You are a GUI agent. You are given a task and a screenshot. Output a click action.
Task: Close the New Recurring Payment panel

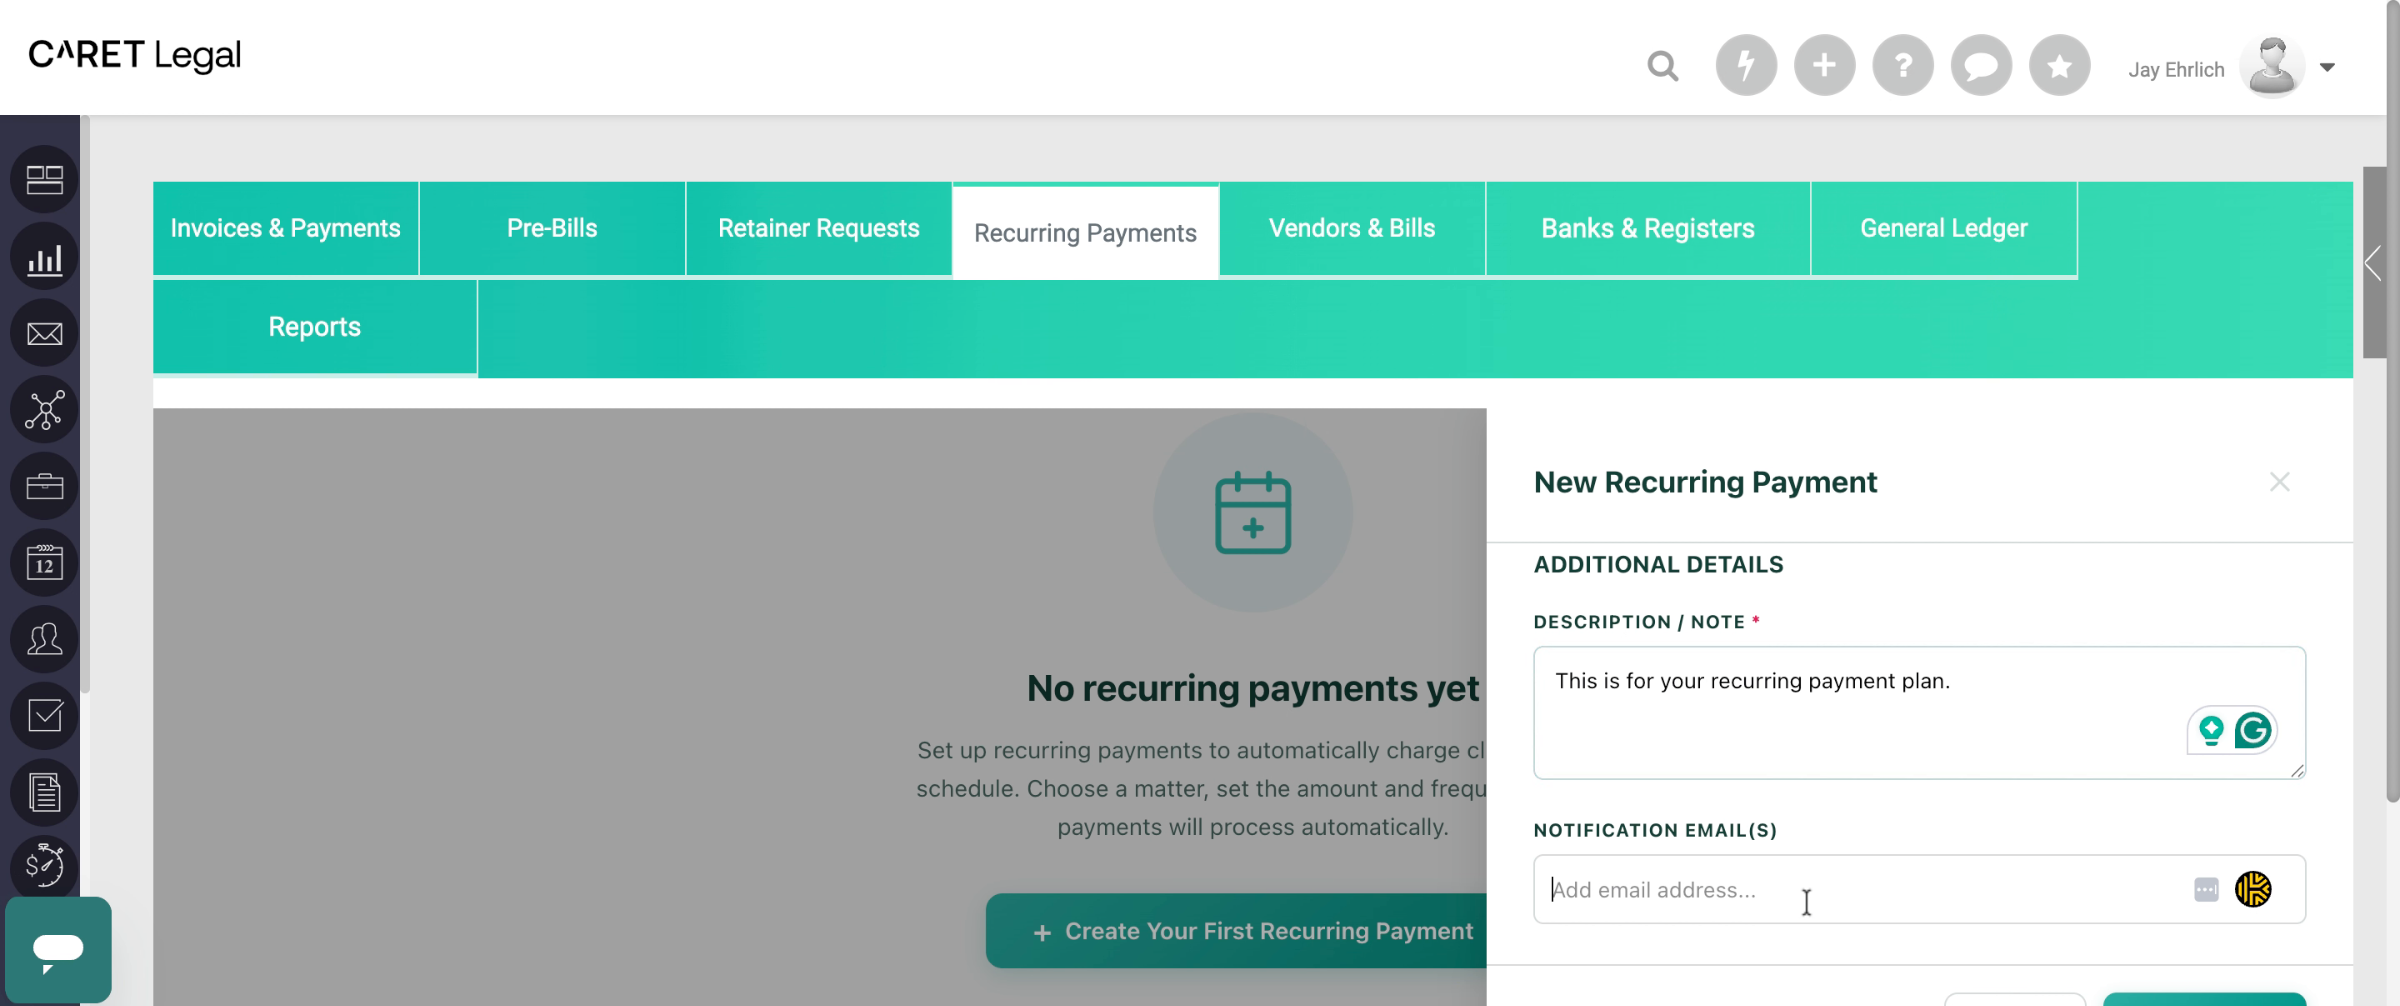coord(2279,482)
